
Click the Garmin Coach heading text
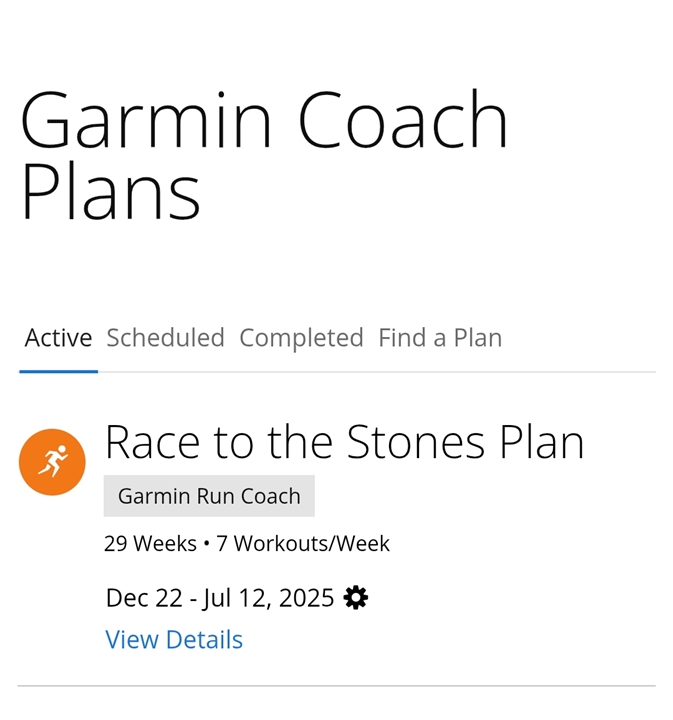point(264,119)
